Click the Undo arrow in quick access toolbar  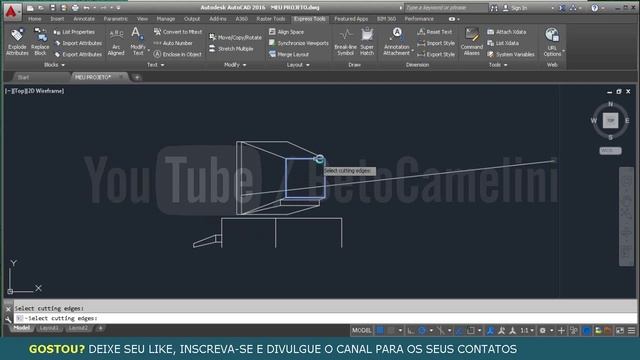pos(86,8)
